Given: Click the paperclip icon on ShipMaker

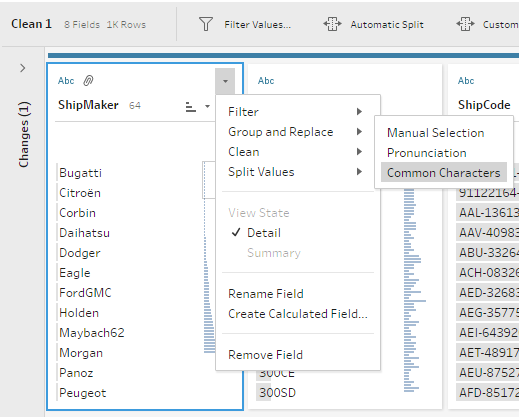Looking at the screenshot, I should coord(88,81).
